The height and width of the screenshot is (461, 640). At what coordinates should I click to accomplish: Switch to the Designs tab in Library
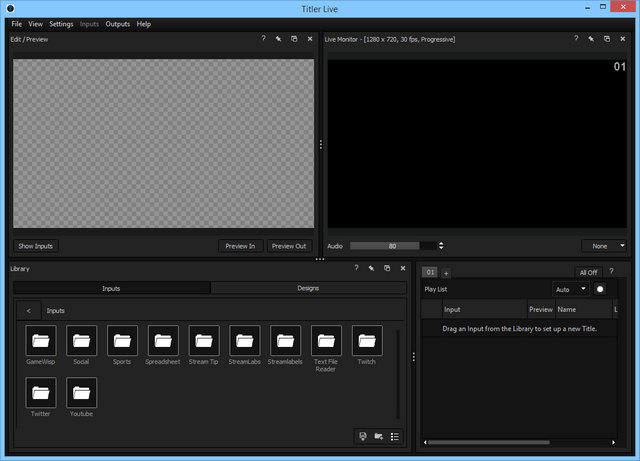308,288
